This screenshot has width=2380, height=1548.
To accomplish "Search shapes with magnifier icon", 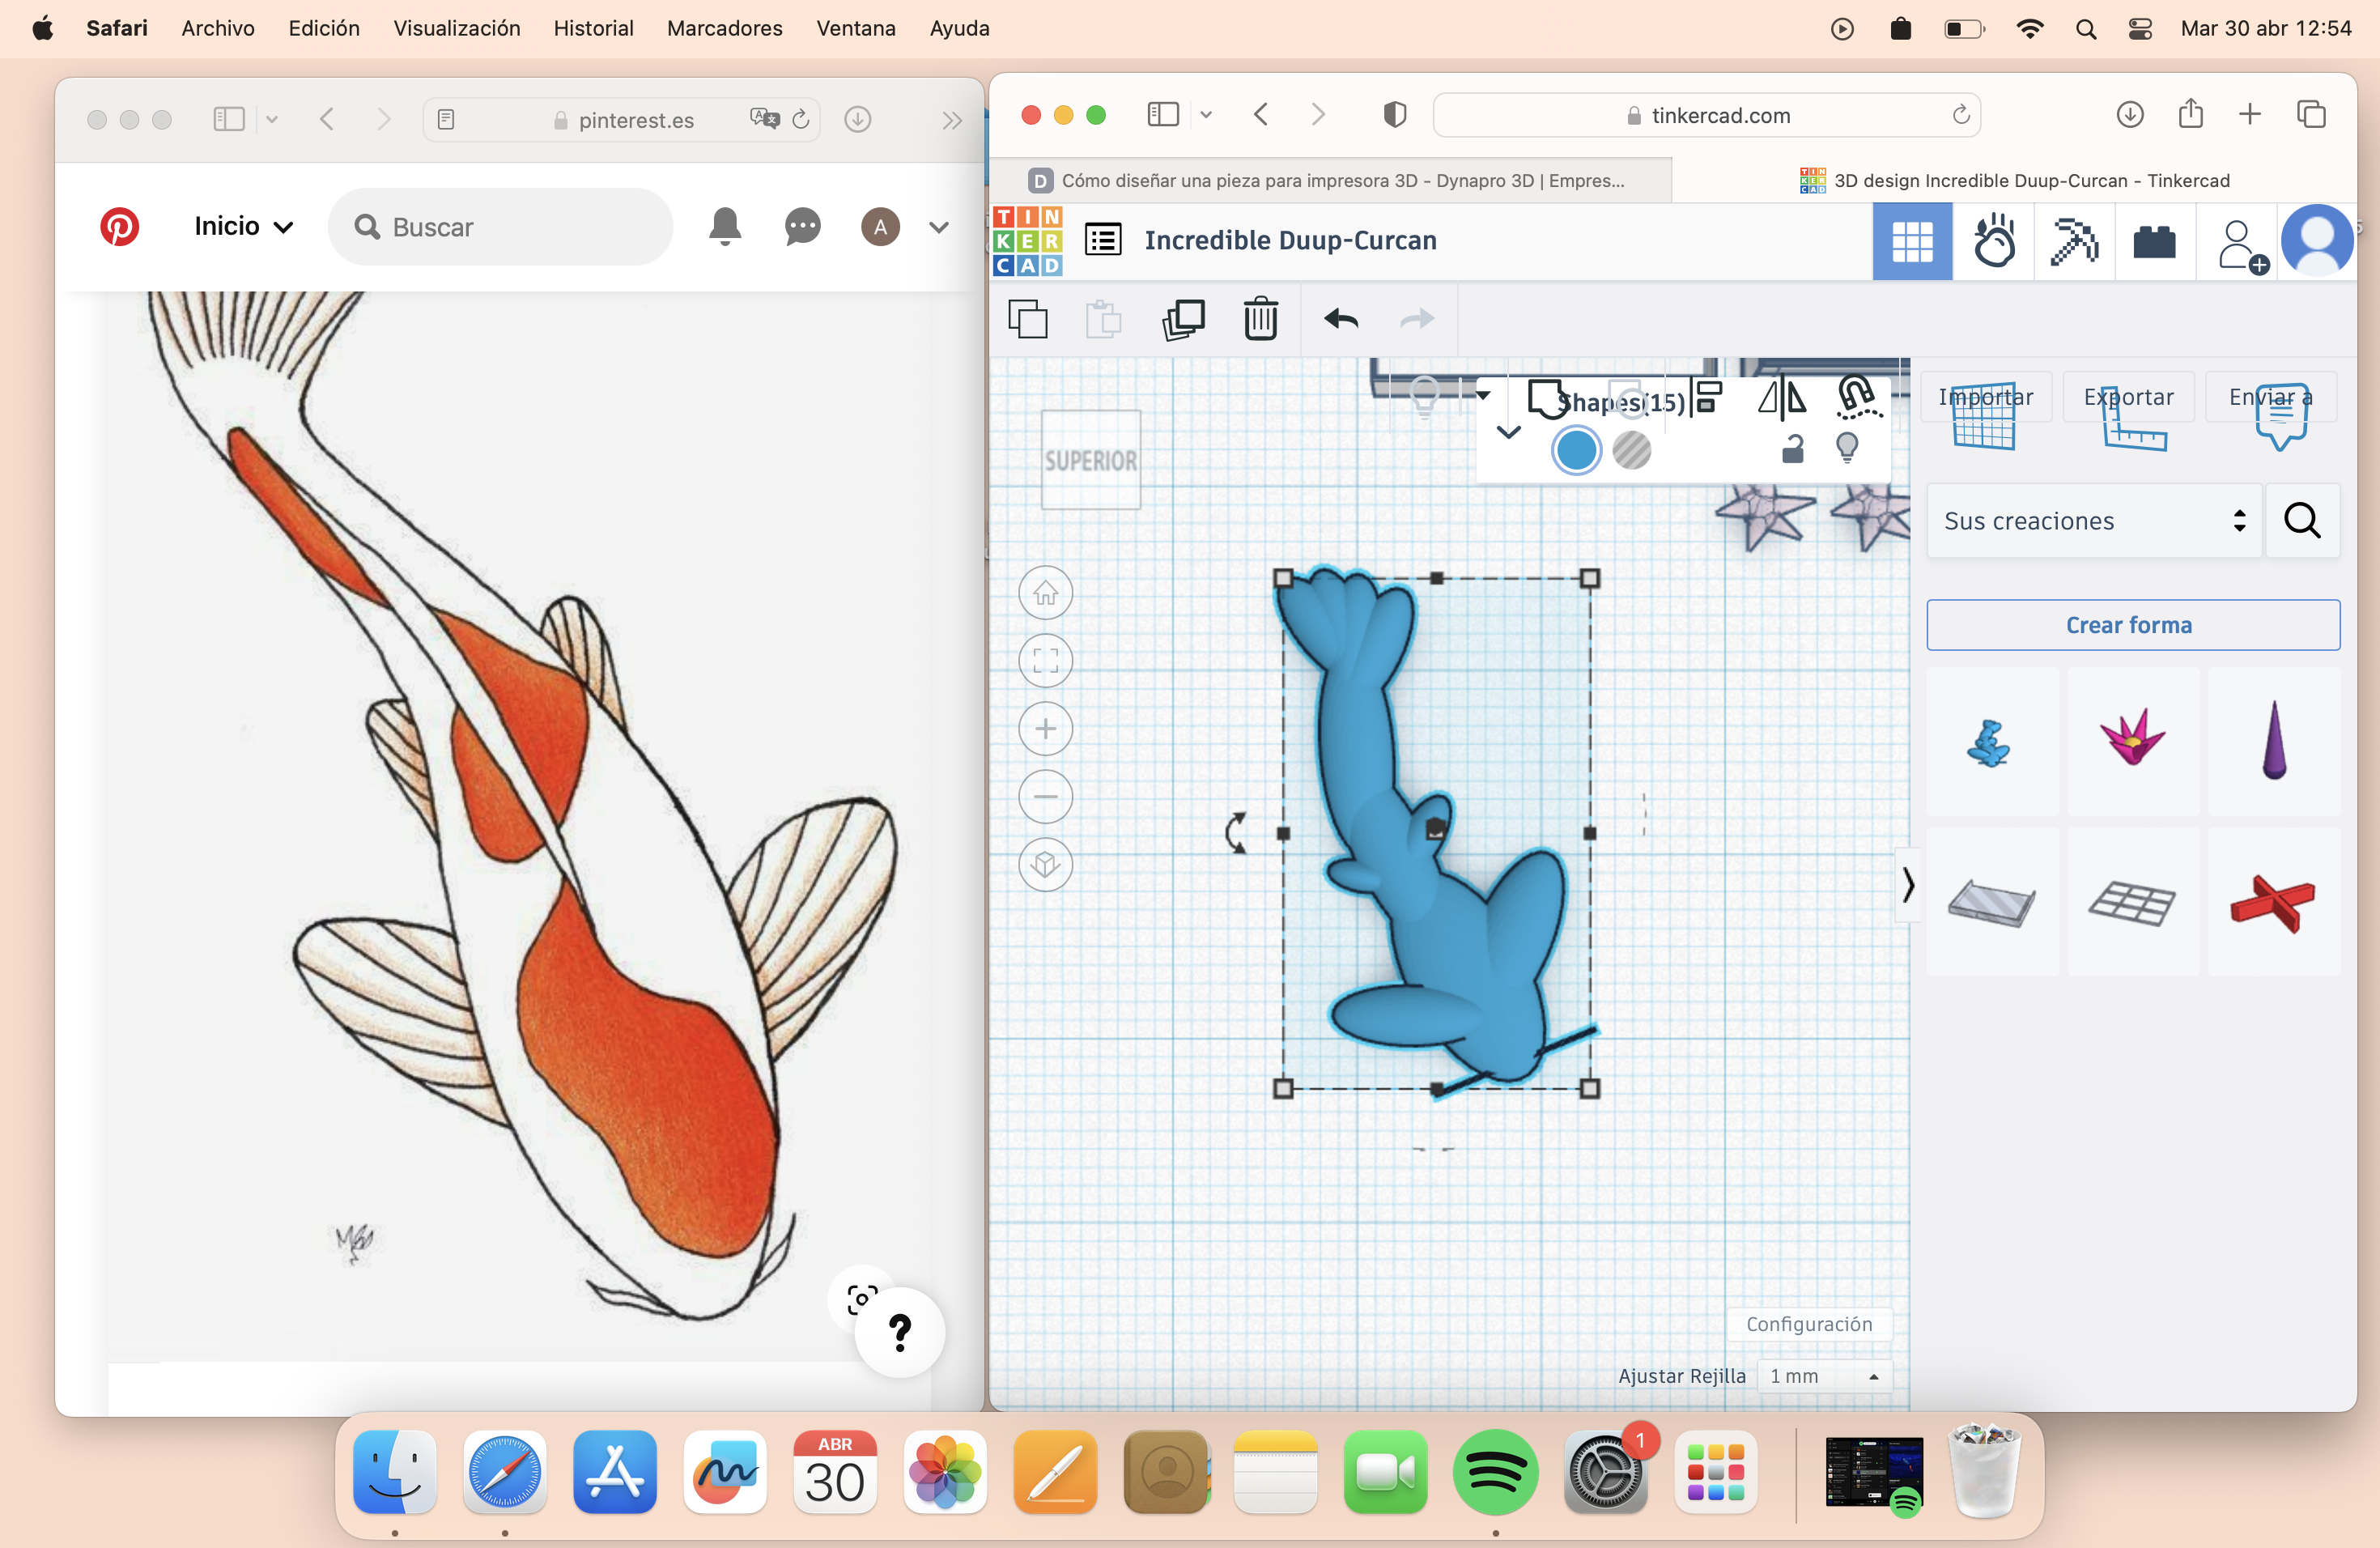I will click(x=2302, y=521).
